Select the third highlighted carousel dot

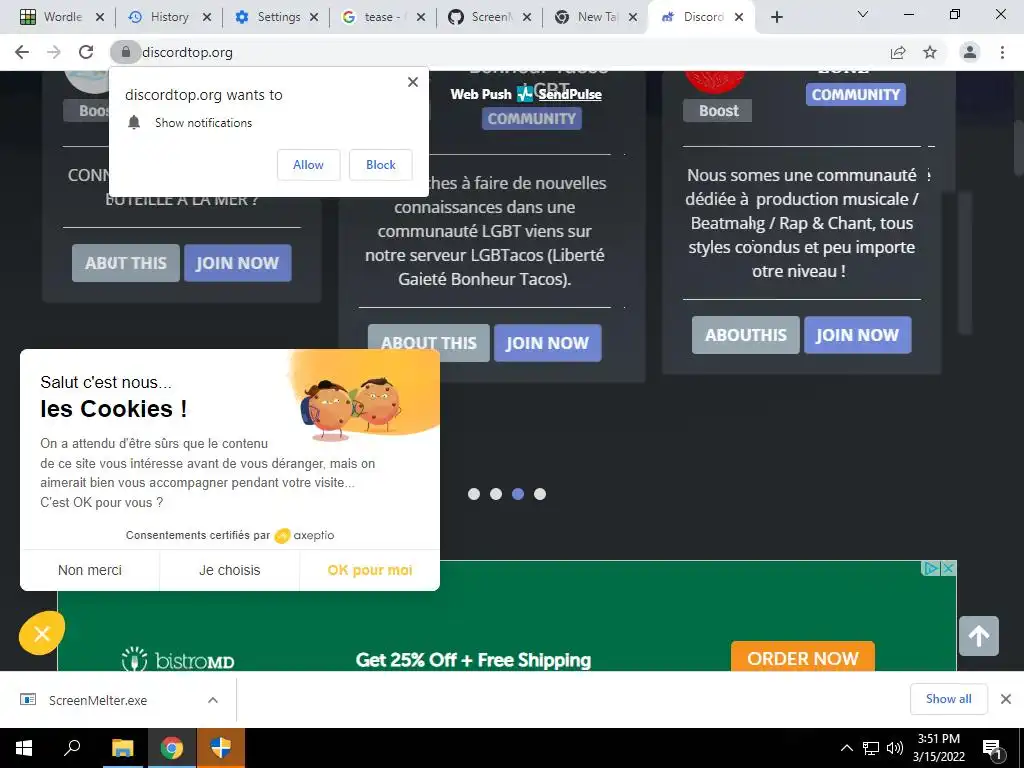(518, 494)
